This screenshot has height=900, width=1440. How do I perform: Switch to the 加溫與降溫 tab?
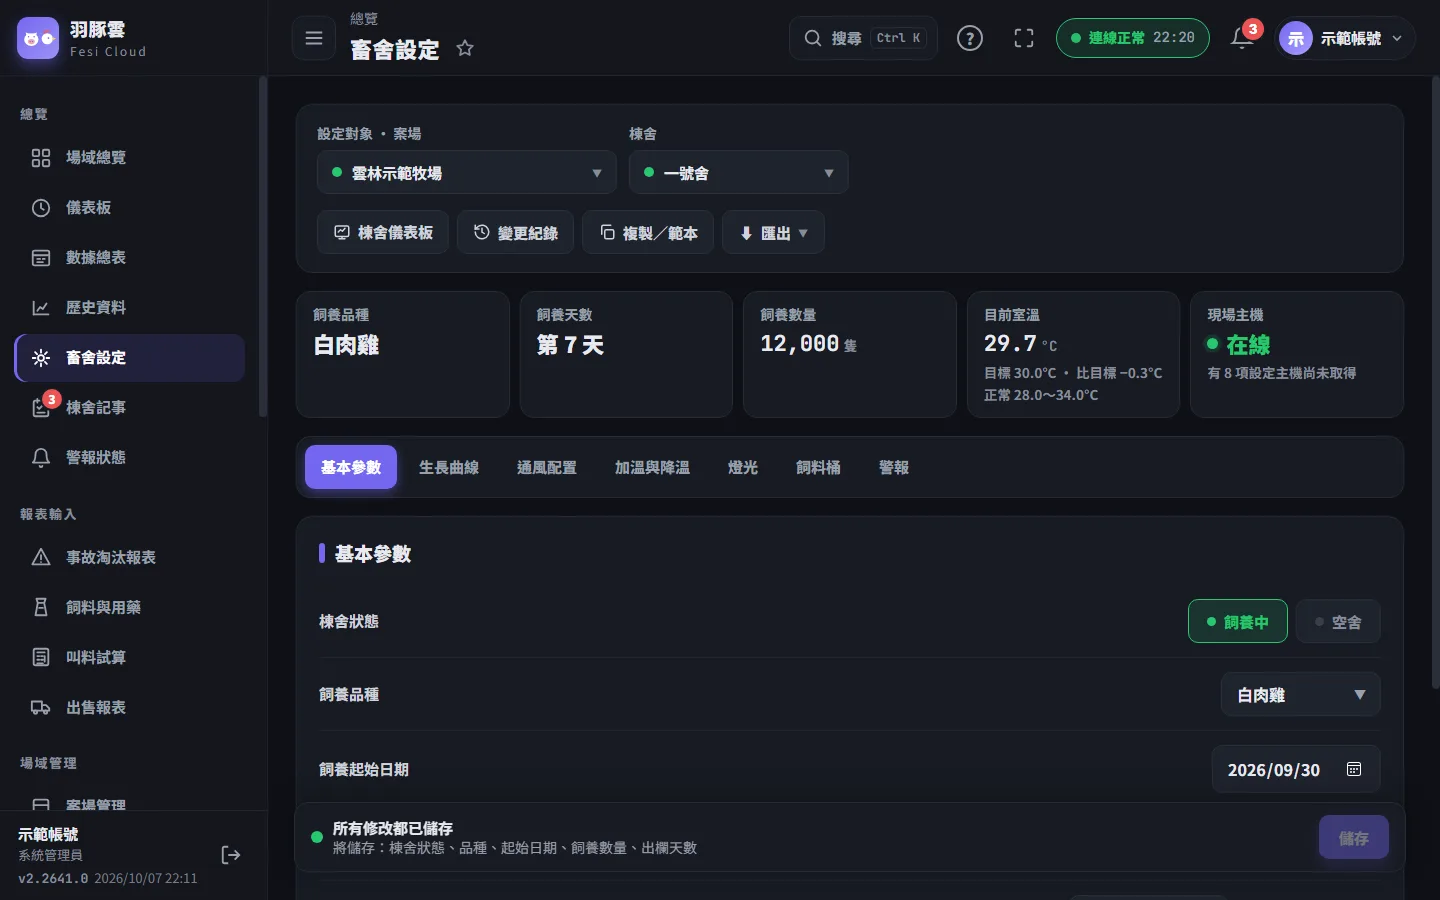652,468
